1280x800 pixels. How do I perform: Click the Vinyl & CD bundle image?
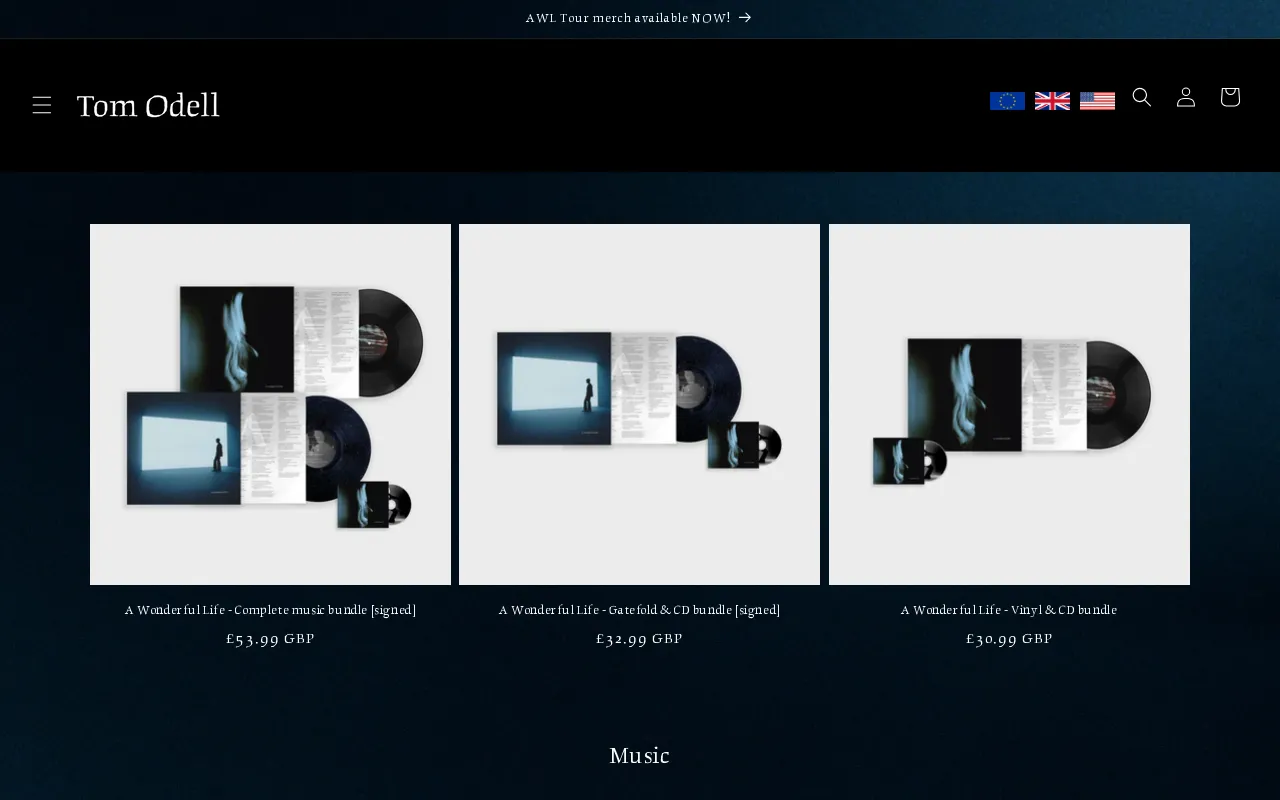point(1009,404)
